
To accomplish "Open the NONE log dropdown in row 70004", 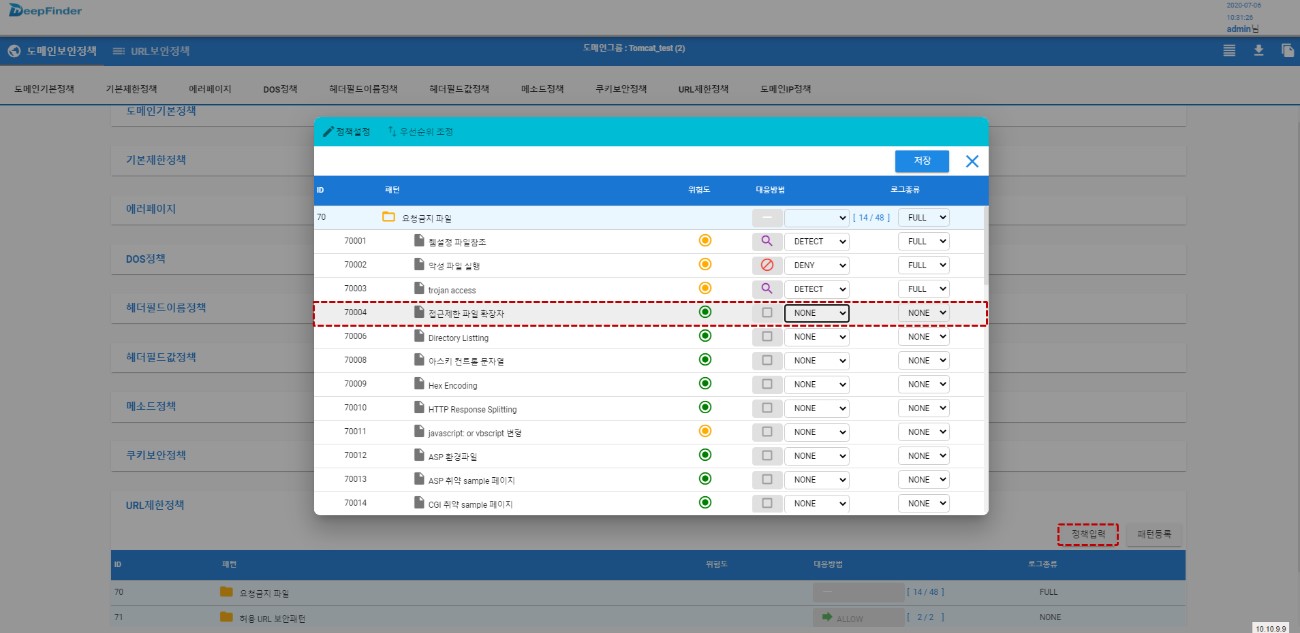I will click(x=924, y=313).
